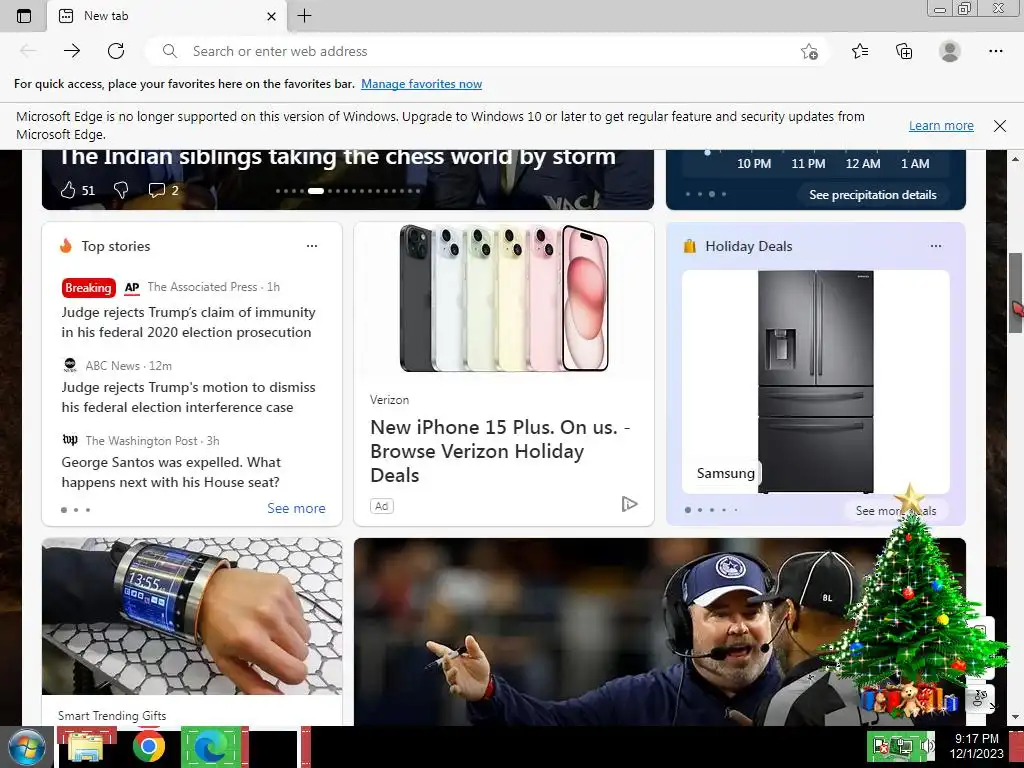Click scrollbar down arrow

(x=1016, y=717)
